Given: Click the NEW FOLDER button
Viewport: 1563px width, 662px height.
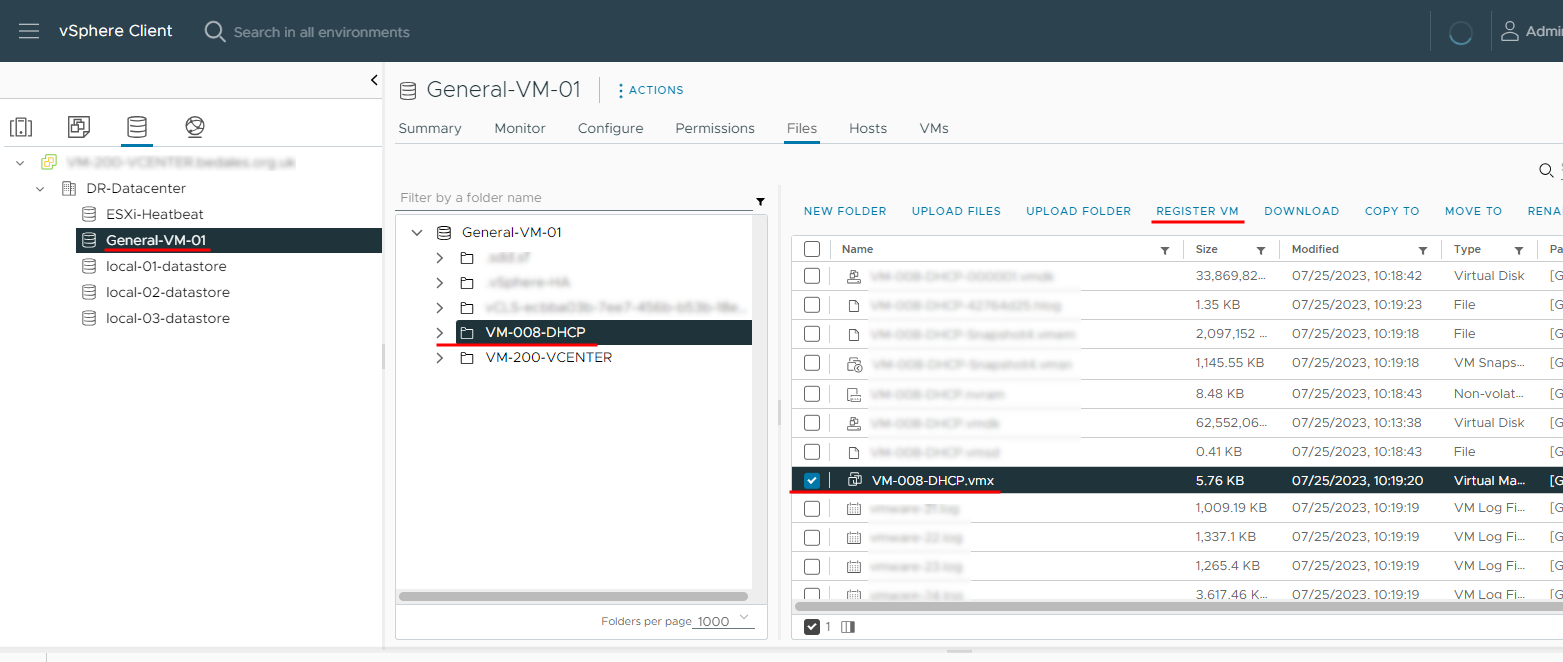Looking at the screenshot, I should pyautogui.click(x=845, y=211).
